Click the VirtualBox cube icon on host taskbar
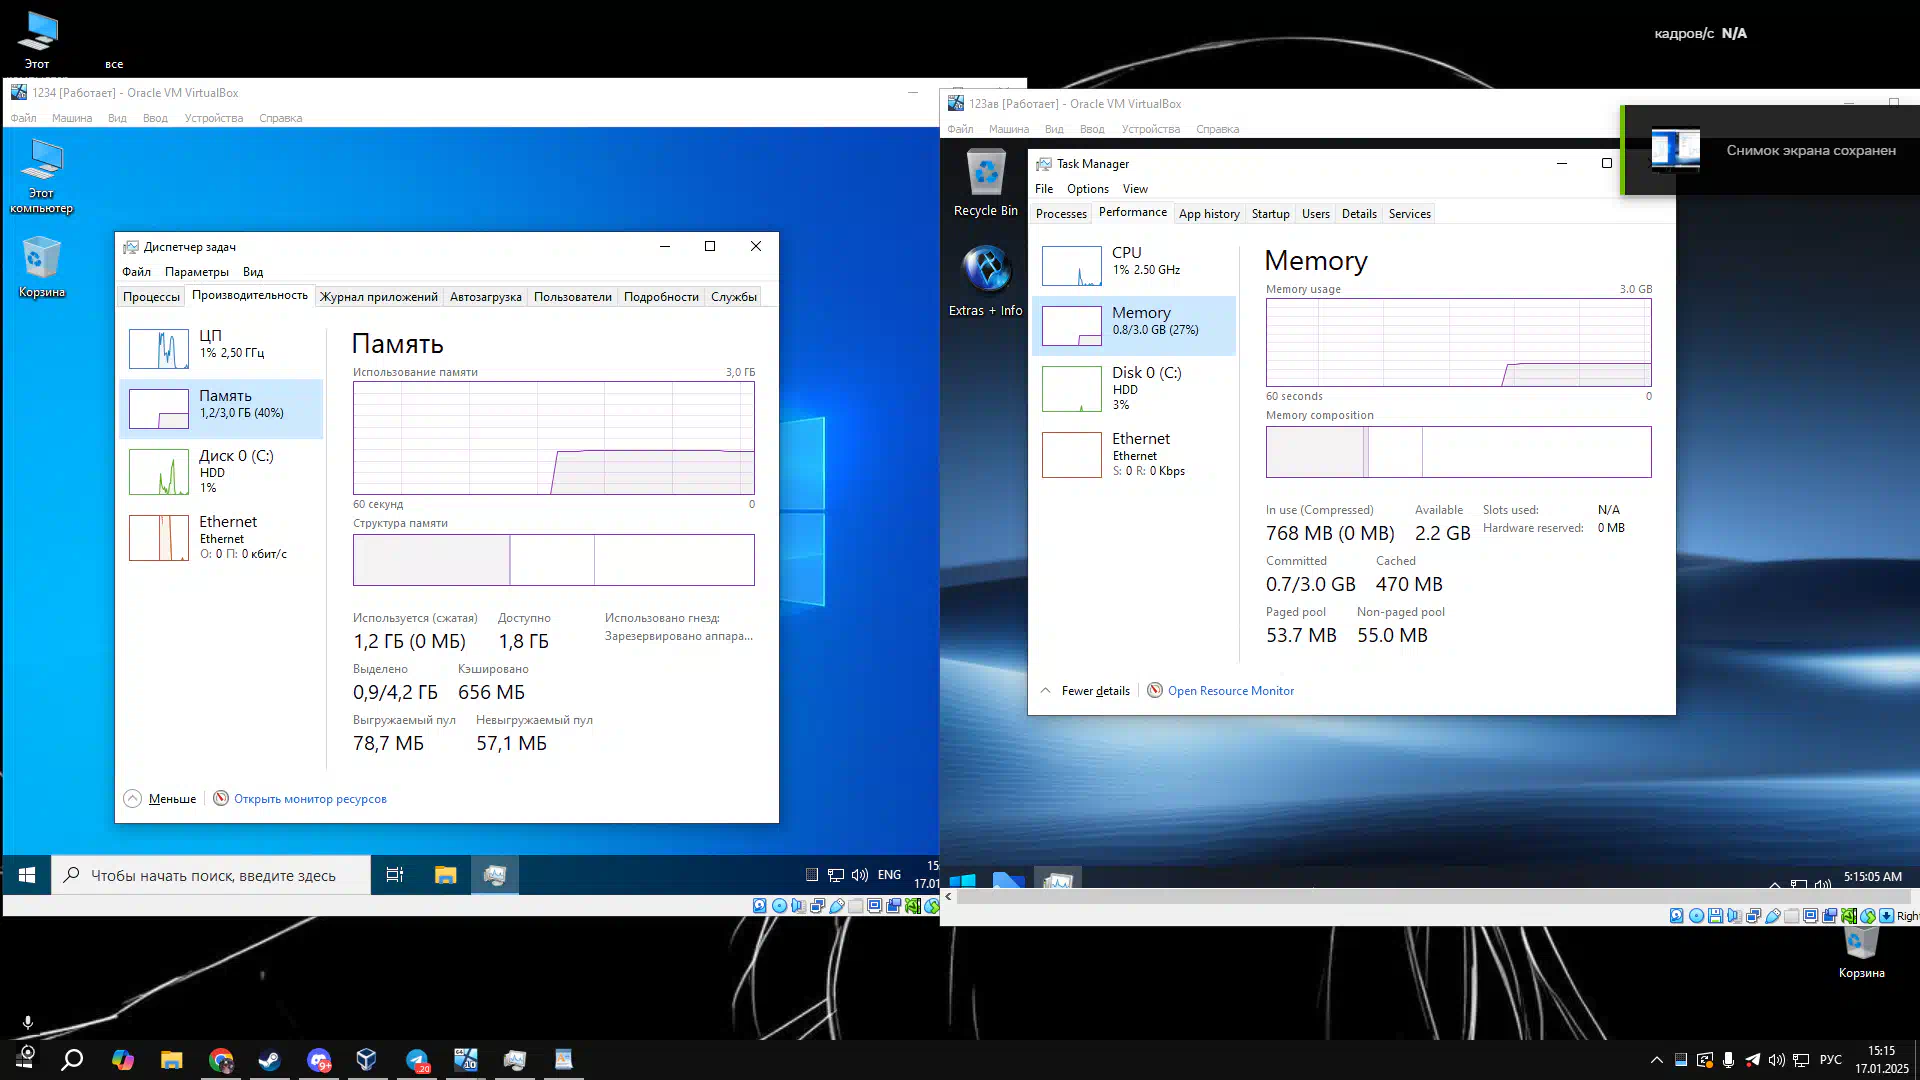This screenshot has height=1080, width=1920. (x=367, y=1060)
